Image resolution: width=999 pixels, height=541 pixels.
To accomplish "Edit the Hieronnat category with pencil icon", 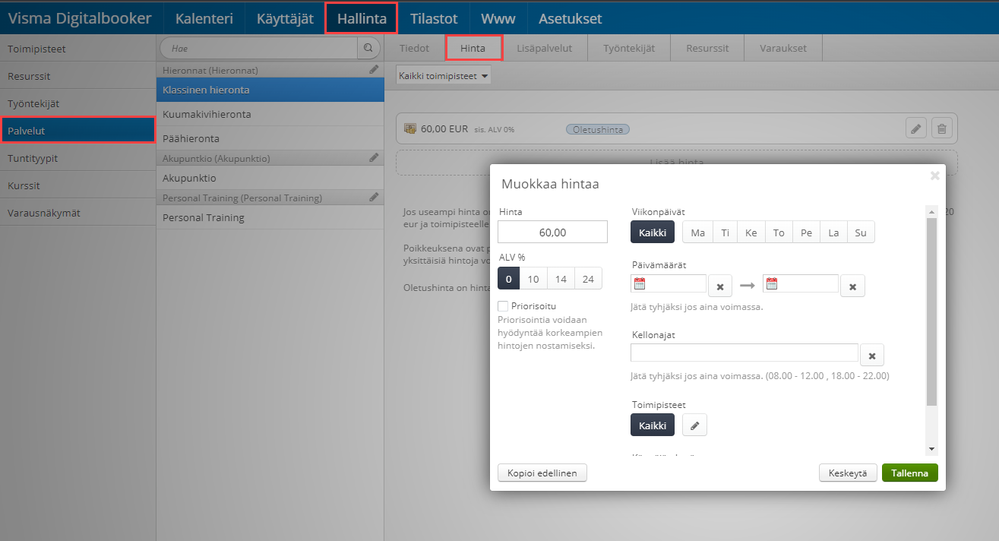I will click(x=374, y=69).
